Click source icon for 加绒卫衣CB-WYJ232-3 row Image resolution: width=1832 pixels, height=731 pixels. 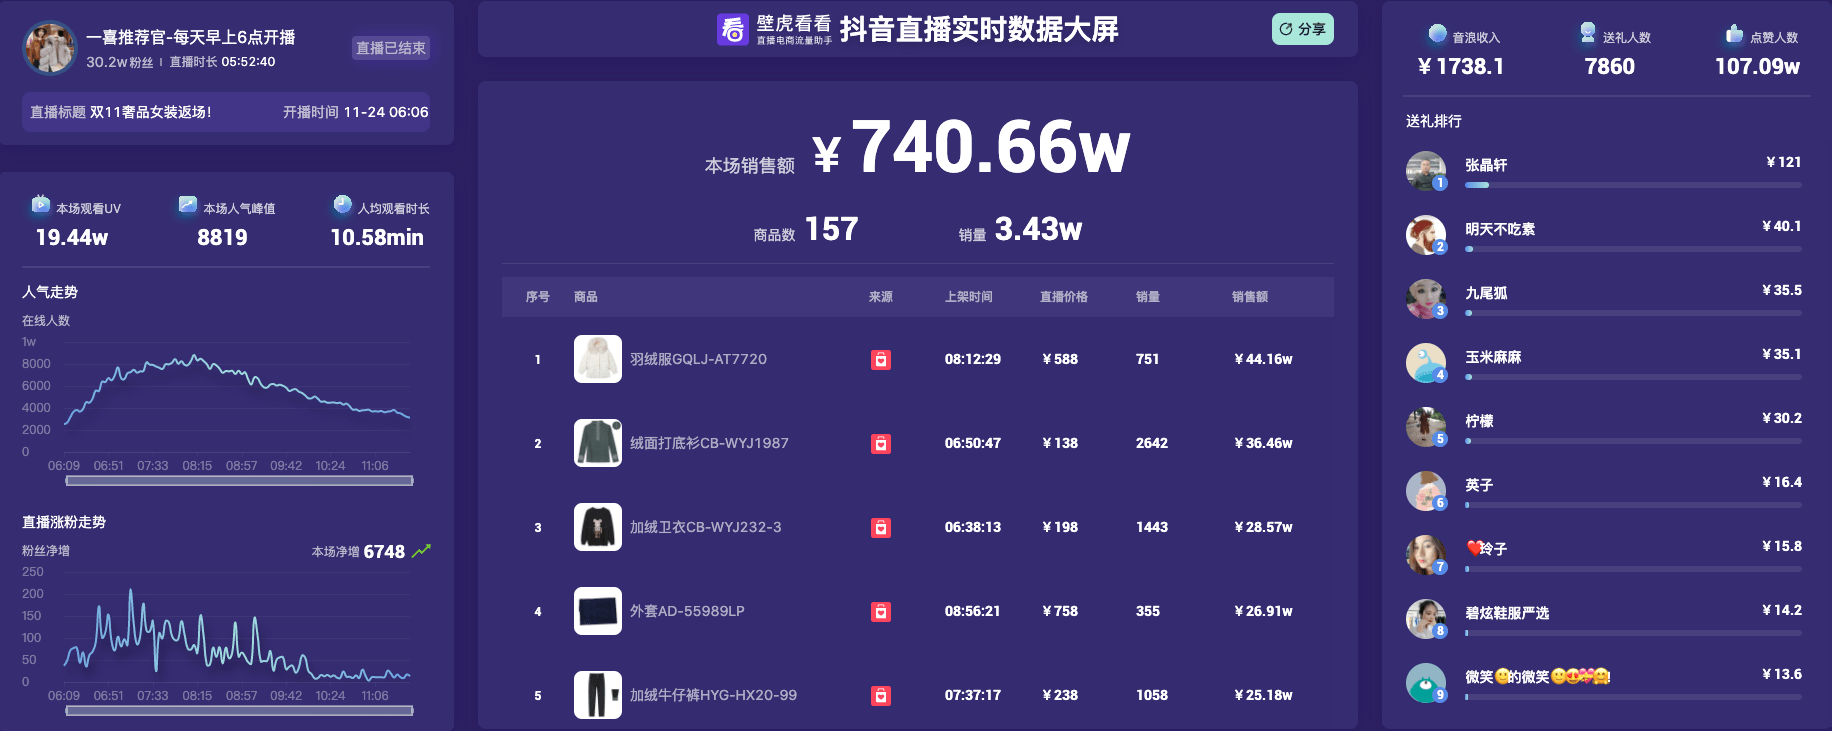(x=881, y=527)
